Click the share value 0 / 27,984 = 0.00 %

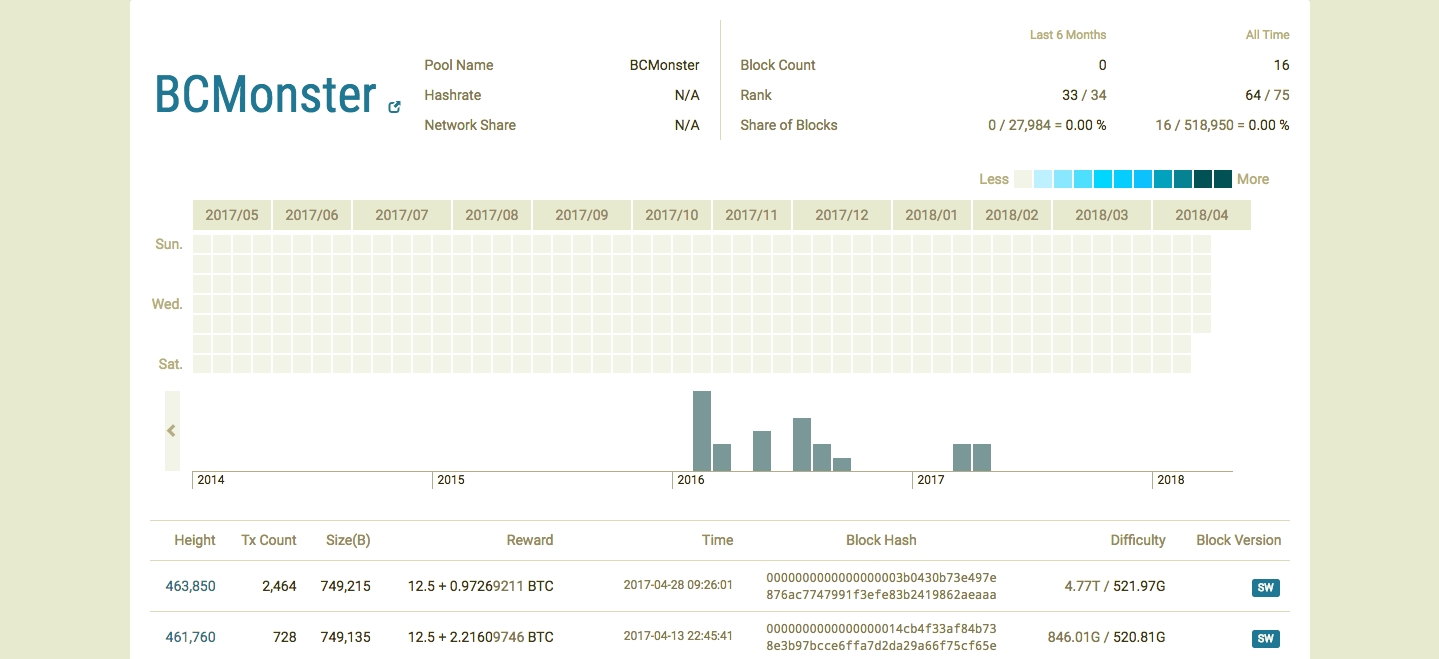pos(1047,125)
